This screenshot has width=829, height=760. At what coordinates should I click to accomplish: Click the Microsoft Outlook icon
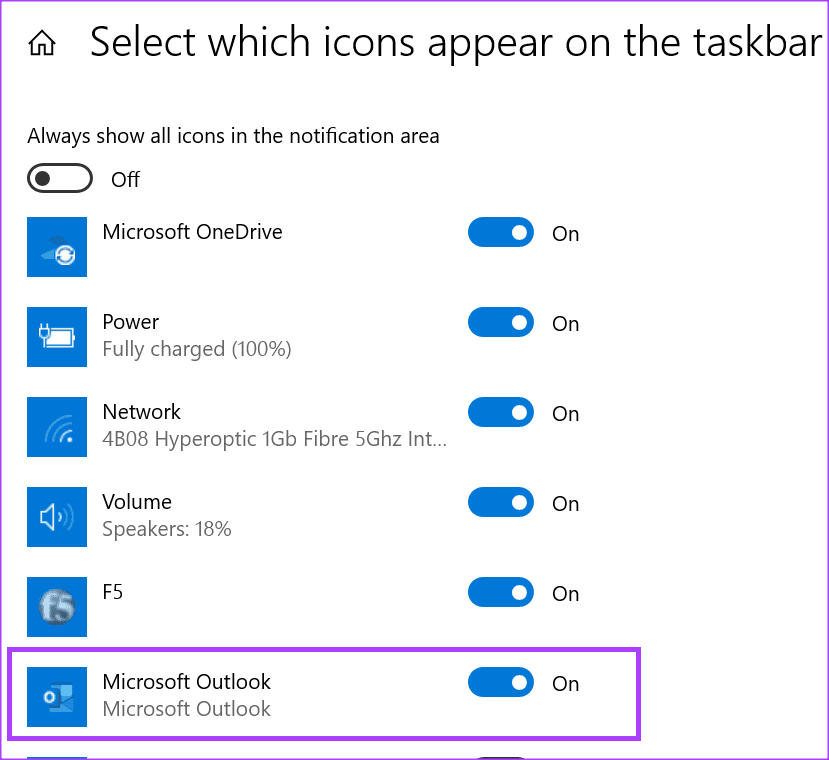point(57,697)
